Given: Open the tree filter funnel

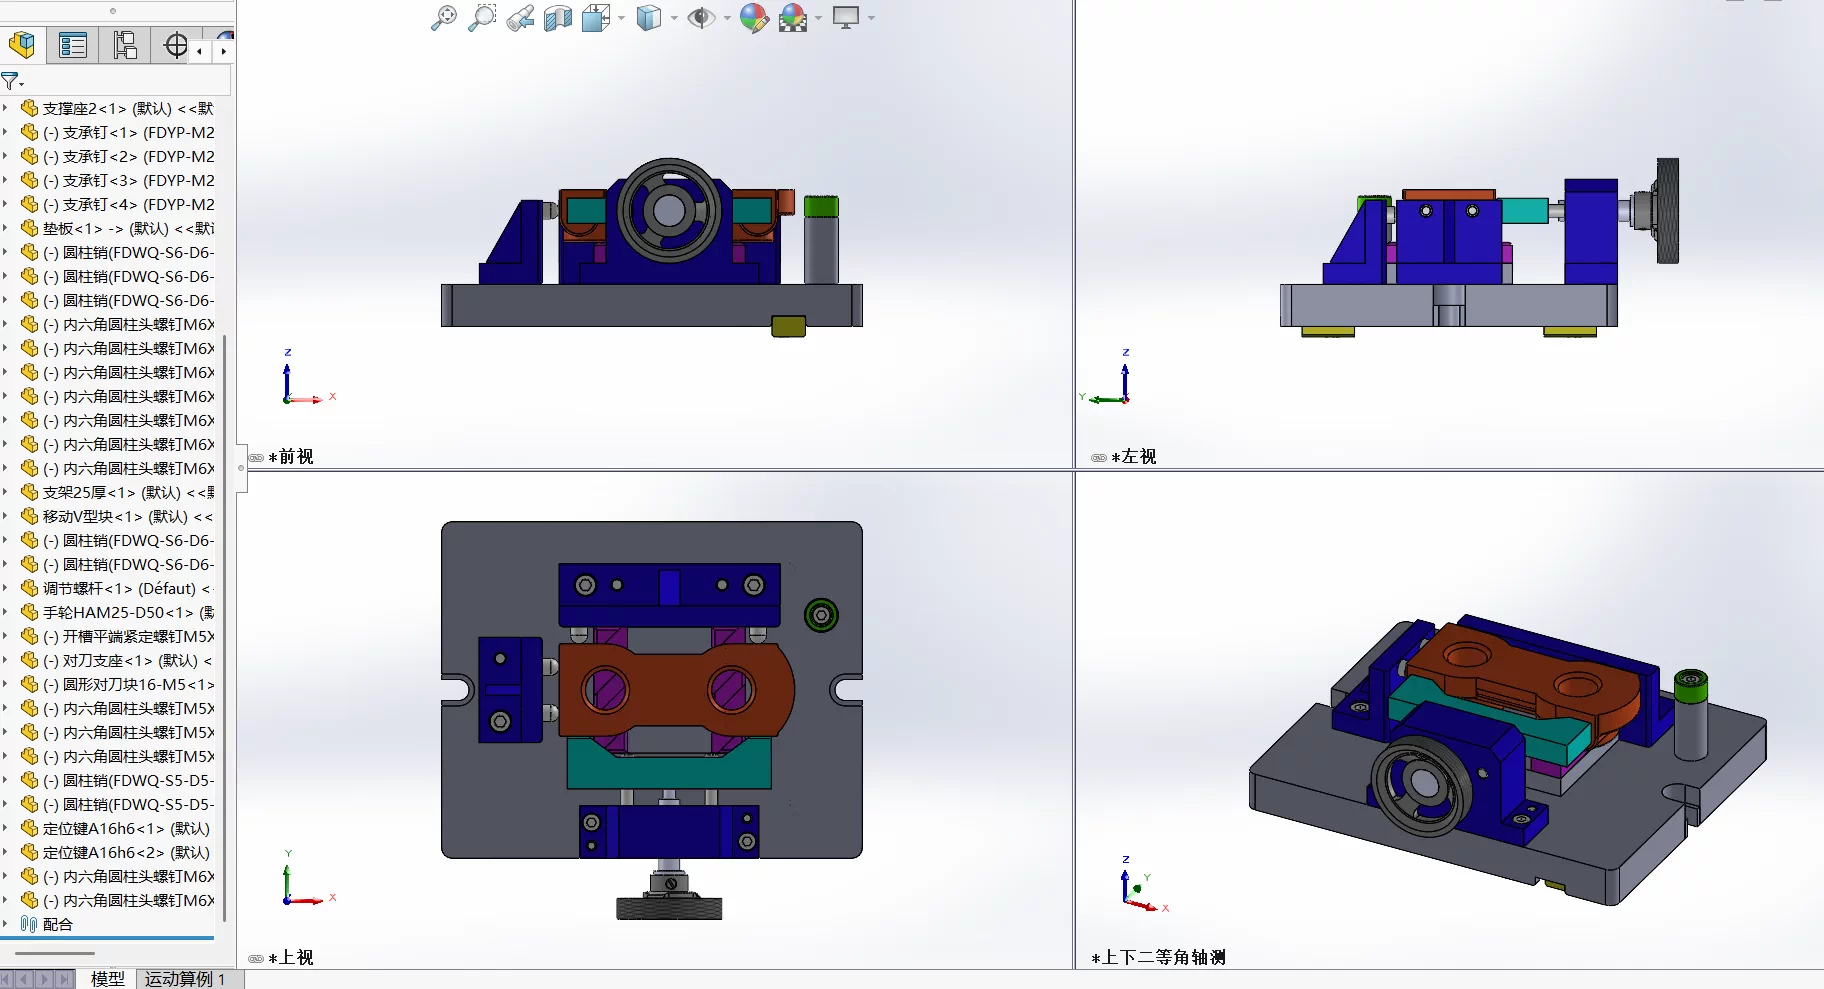Looking at the screenshot, I should tap(11, 81).
